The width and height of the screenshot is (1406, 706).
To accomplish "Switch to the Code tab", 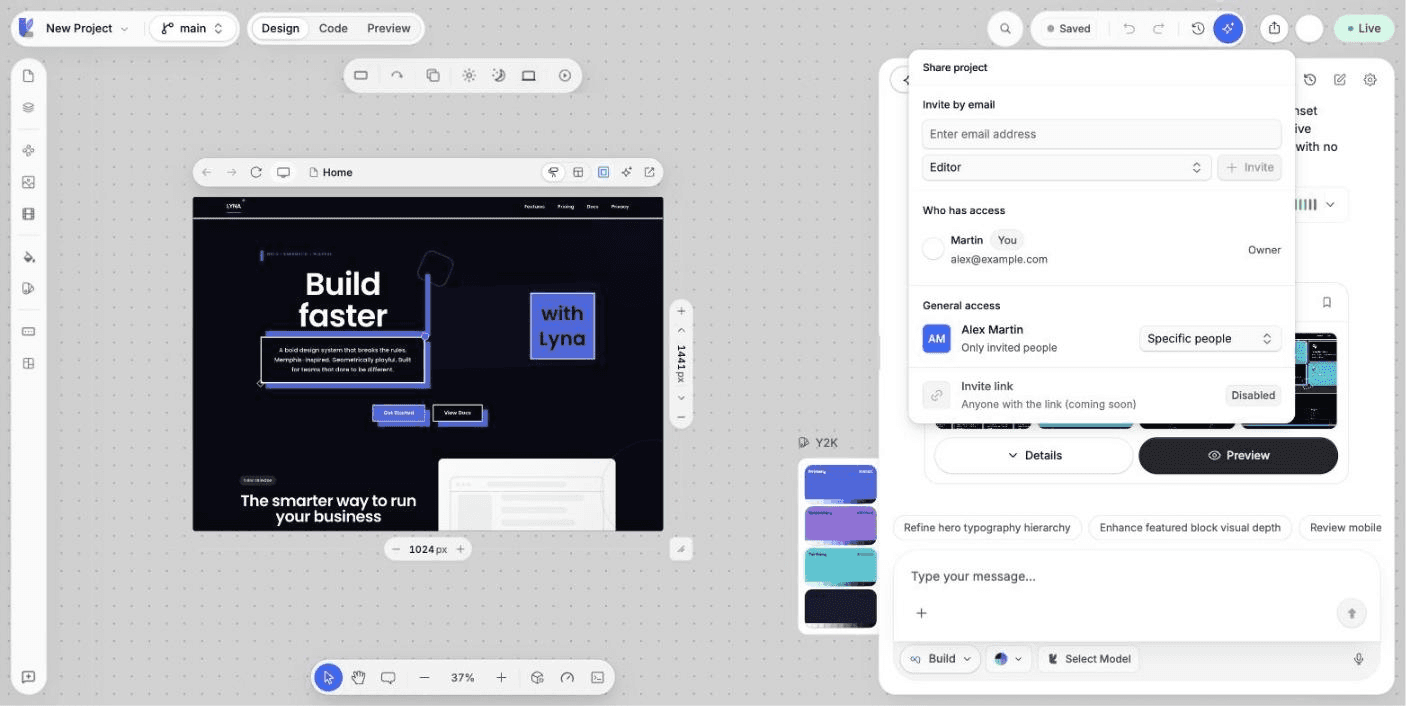I will 333,28.
